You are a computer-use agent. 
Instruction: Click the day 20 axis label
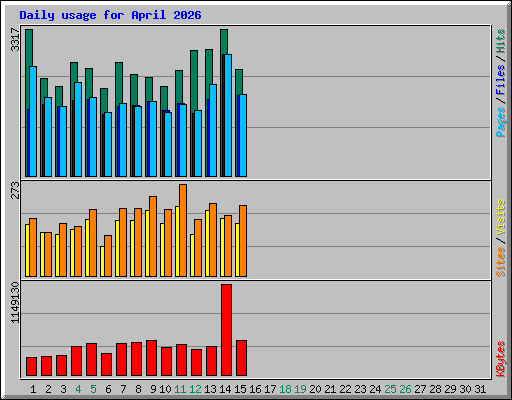point(315,389)
